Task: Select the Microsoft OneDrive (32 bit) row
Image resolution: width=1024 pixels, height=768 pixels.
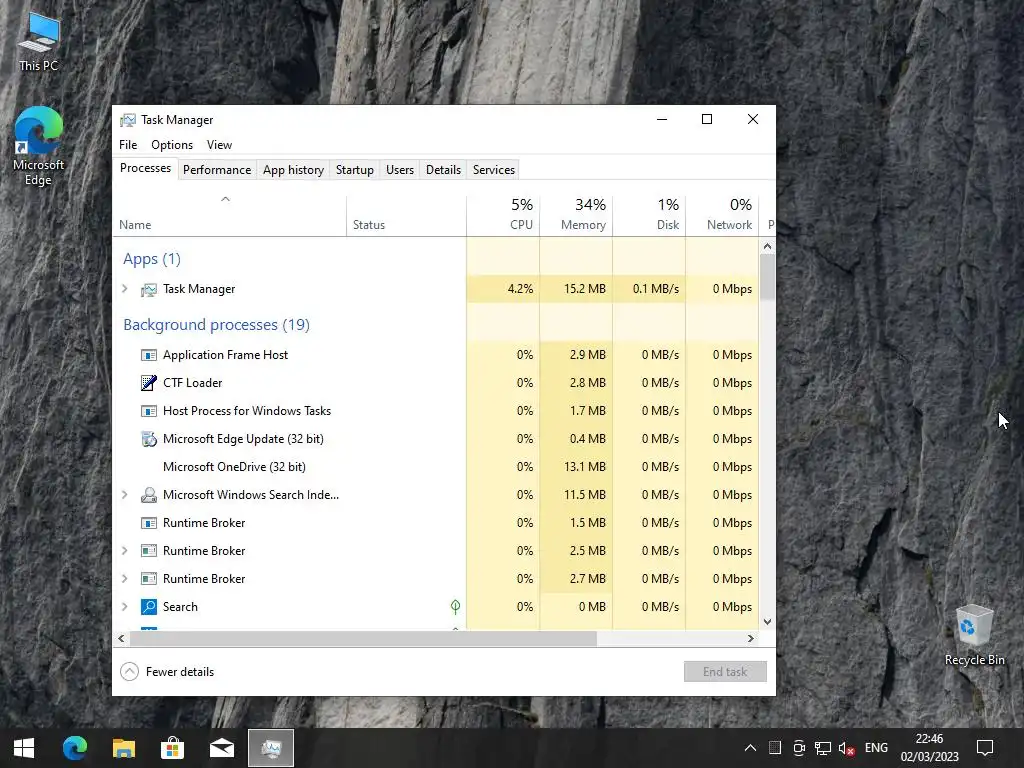Action: [x=436, y=467]
